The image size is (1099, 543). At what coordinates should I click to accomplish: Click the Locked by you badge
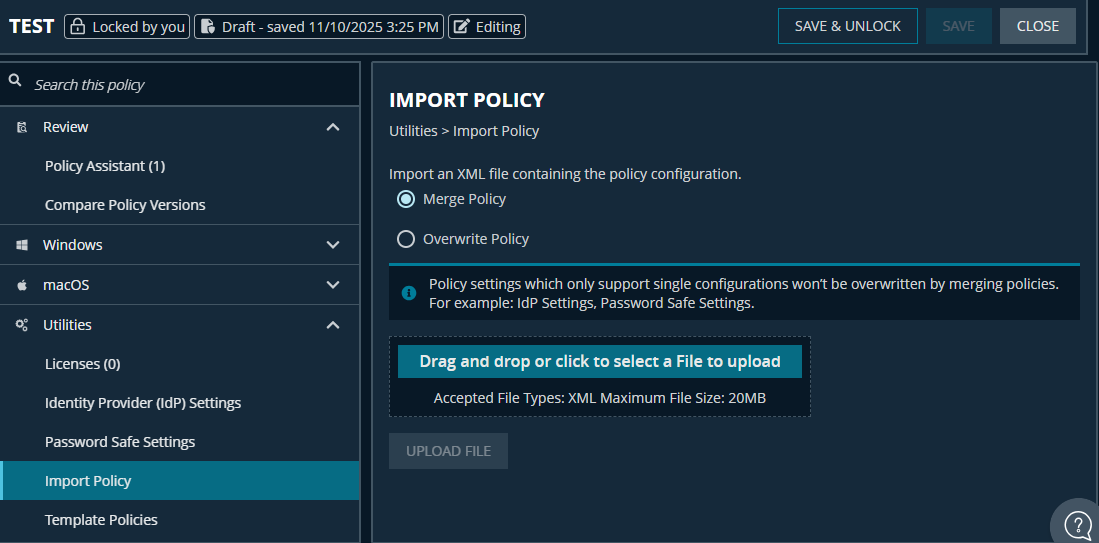click(x=127, y=27)
